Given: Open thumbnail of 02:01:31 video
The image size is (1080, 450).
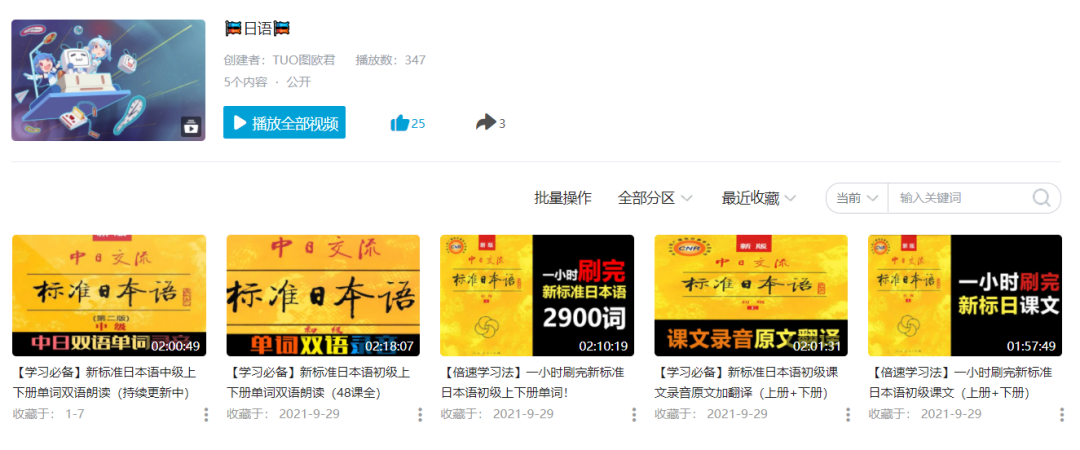Looking at the screenshot, I should pos(751,296).
